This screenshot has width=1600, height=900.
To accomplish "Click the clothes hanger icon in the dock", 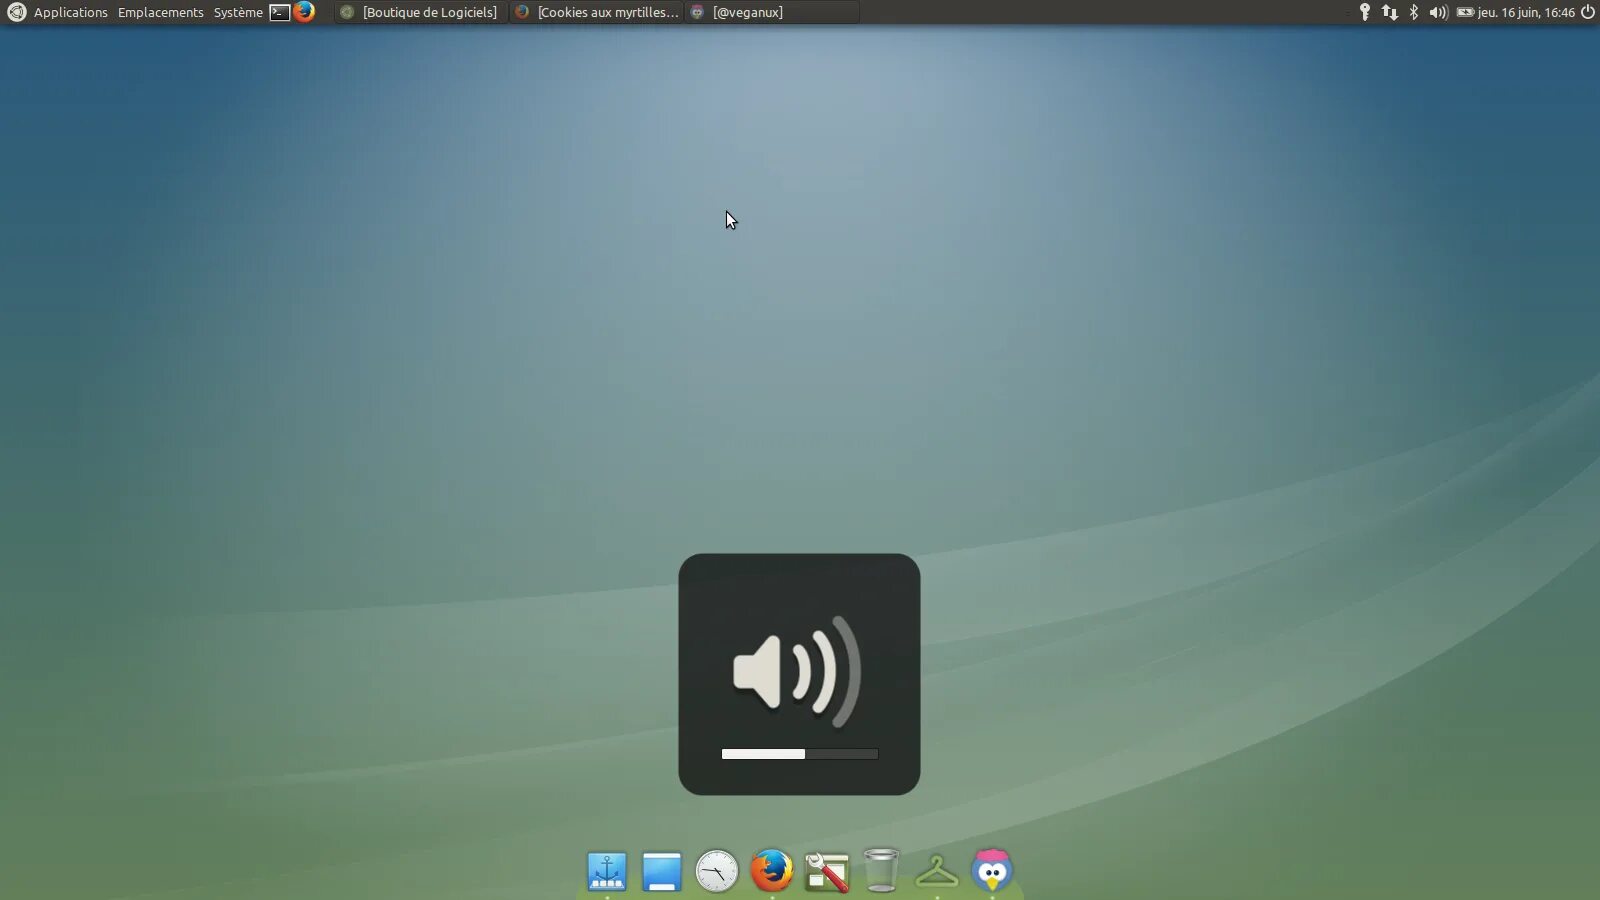I will pos(936,871).
